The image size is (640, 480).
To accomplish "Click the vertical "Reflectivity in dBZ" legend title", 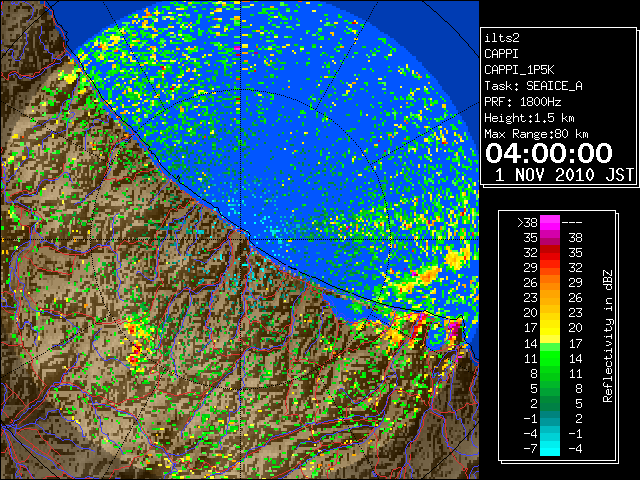I will [608, 336].
